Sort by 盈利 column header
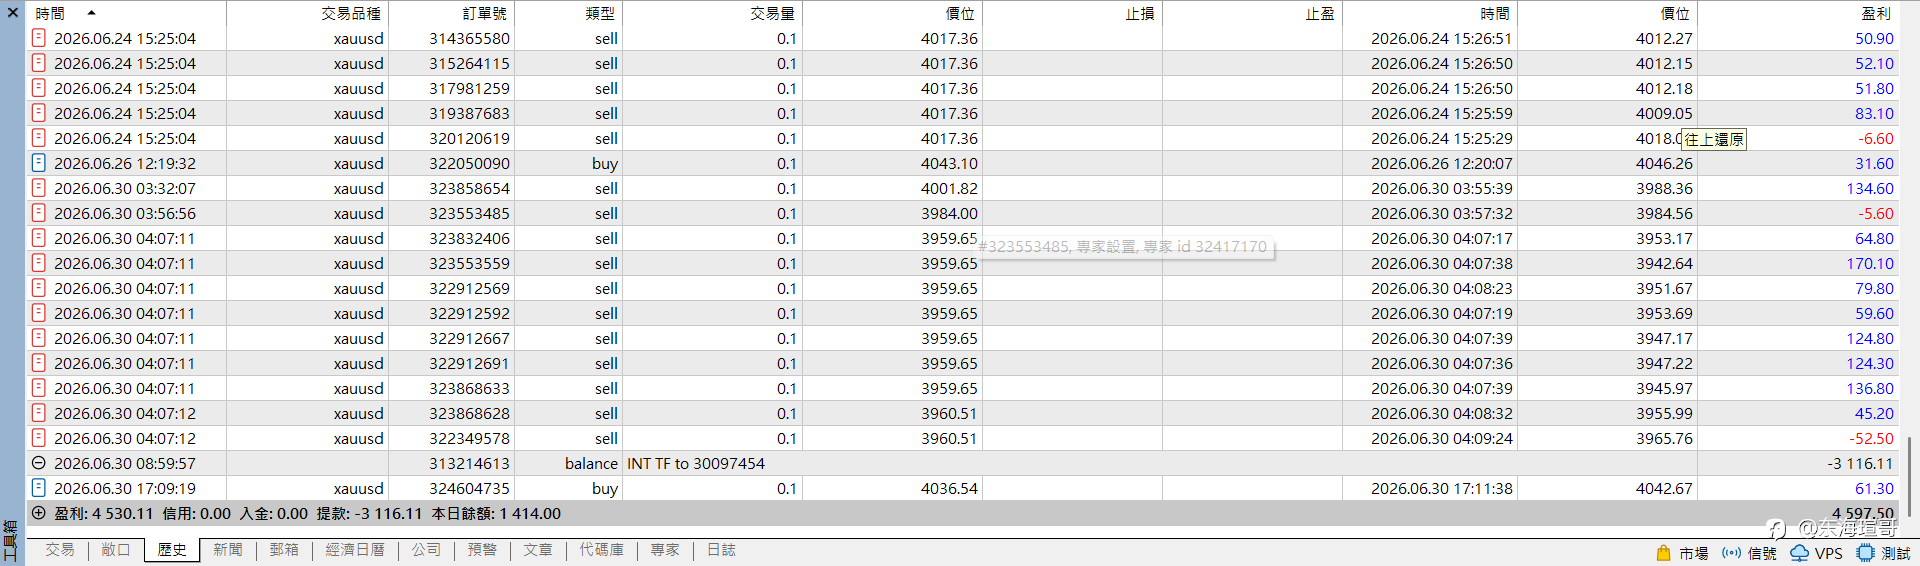This screenshot has height=566, width=1920. (1798, 13)
